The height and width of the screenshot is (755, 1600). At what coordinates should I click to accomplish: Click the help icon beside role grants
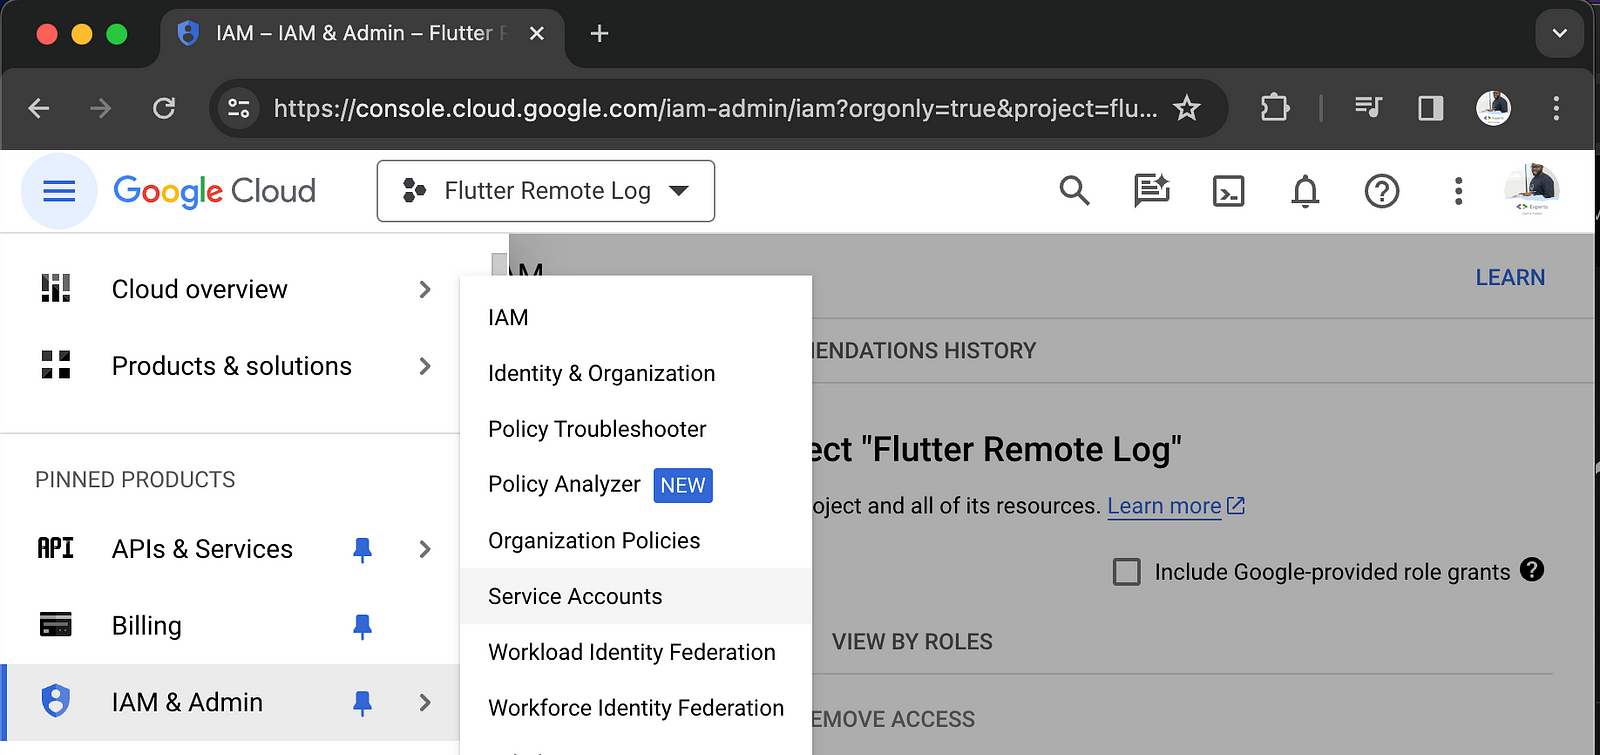[1532, 570]
